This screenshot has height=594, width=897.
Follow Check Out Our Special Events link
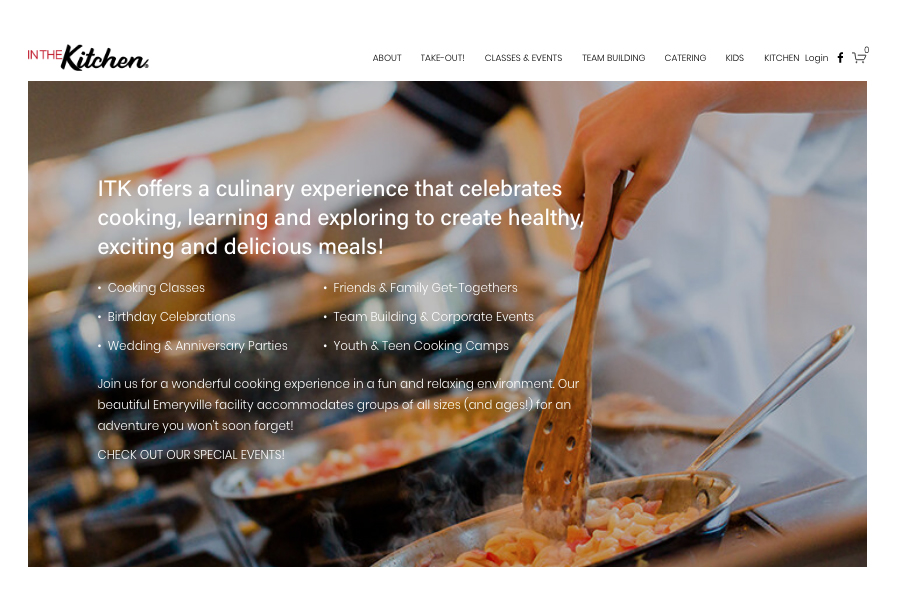click(191, 454)
